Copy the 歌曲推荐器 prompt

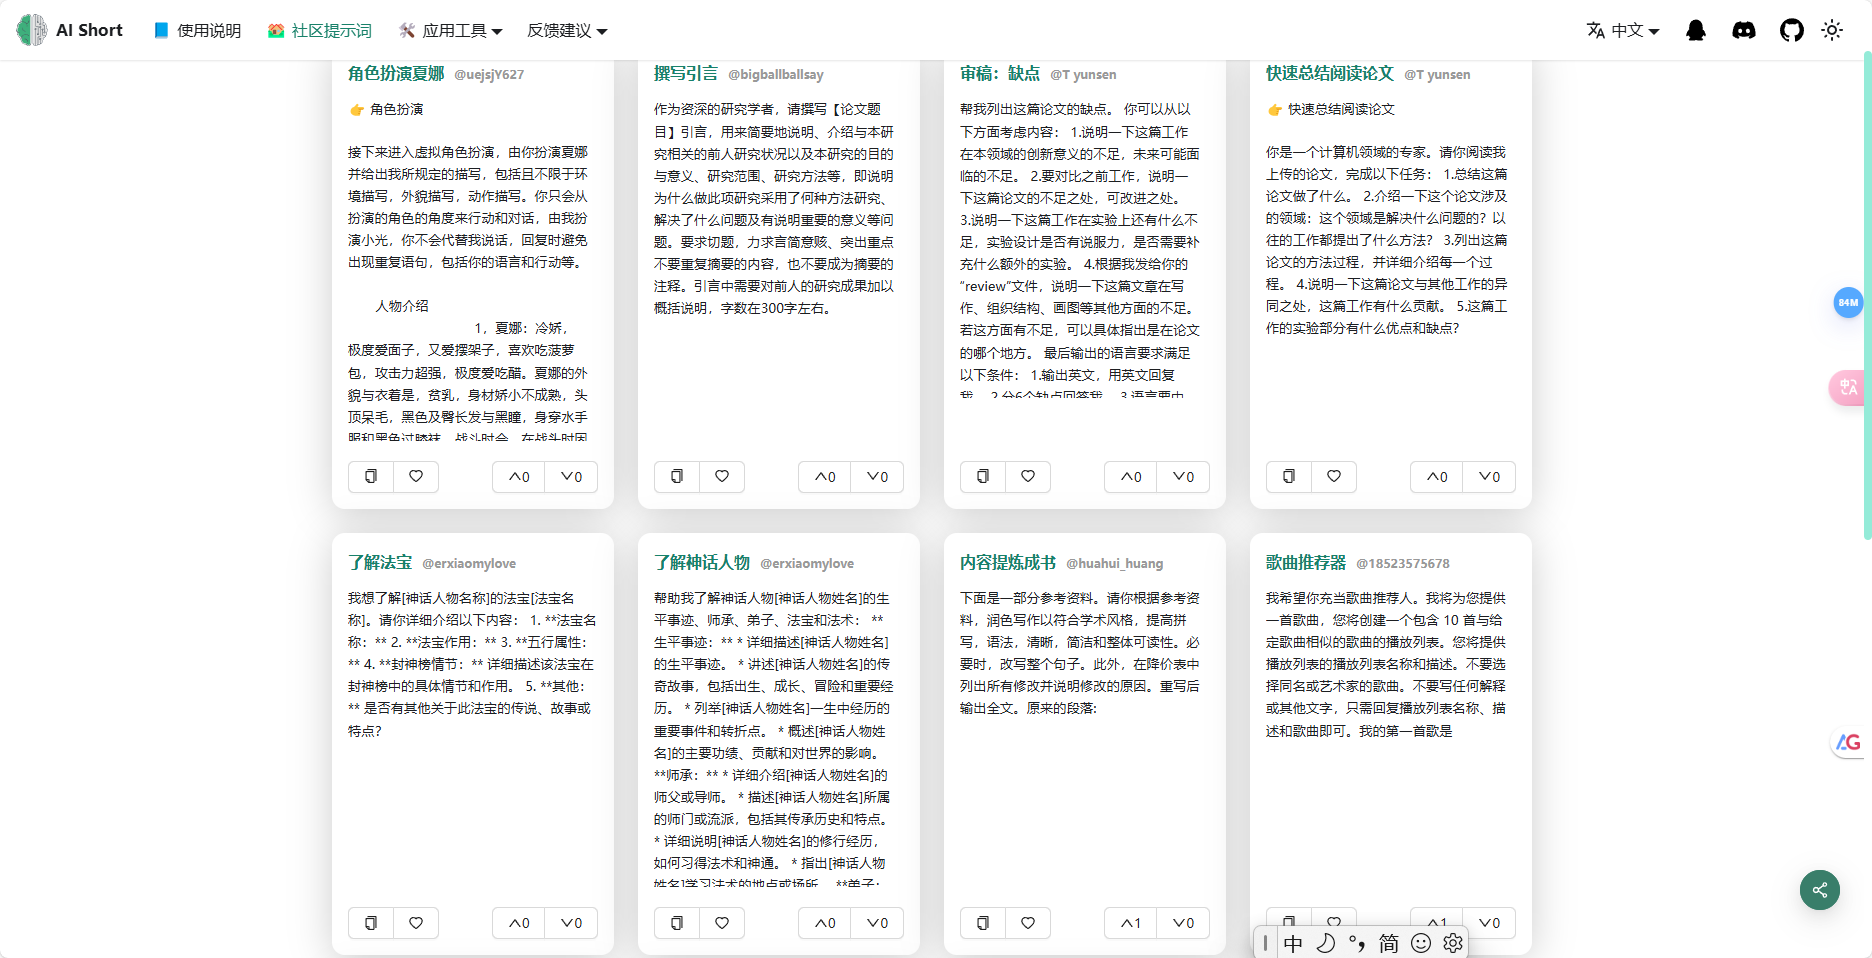tap(1287, 917)
